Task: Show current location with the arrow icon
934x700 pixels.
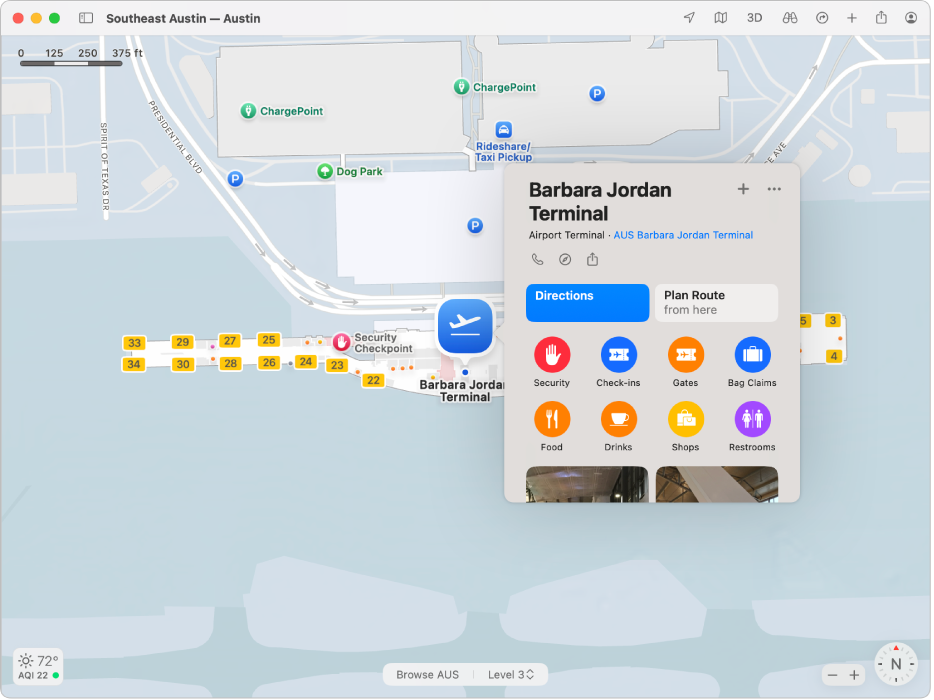Action: point(689,18)
